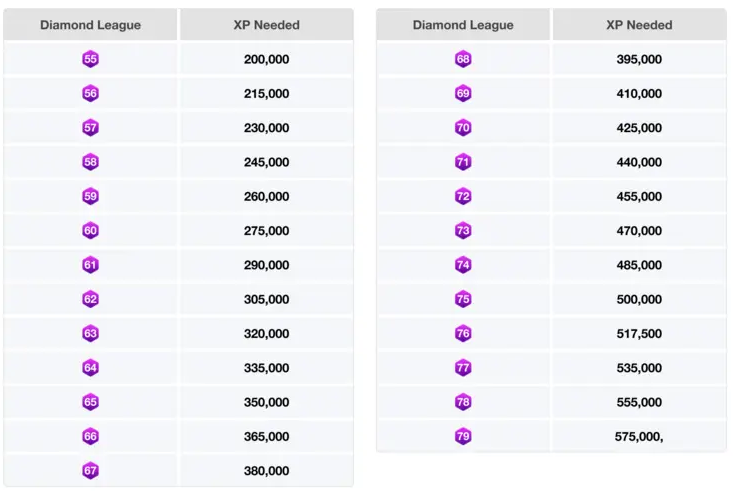This screenshot has width=733, height=491.
Task: Select the level 64 badge icon
Action: click(91, 368)
